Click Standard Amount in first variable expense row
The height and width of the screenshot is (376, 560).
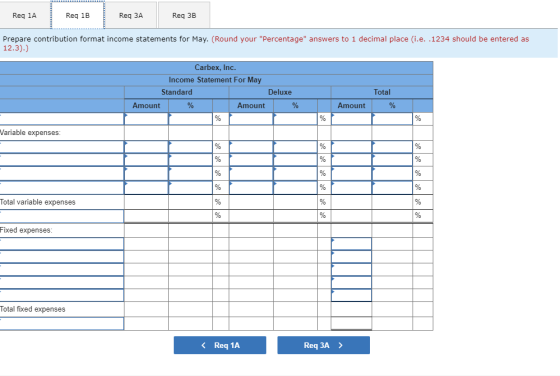(146, 147)
